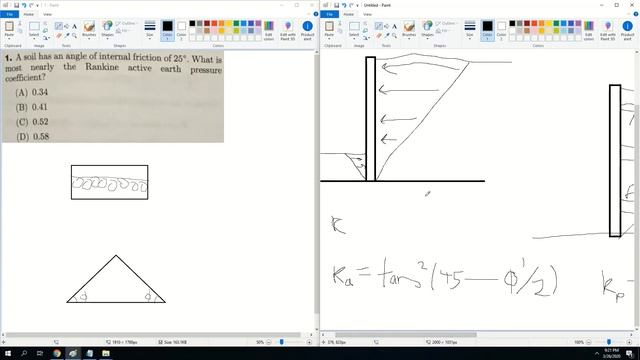Viewport: 640px width, 360px height.
Task: Click zoom in plus button in right Paint
Action: pos(629,342)
